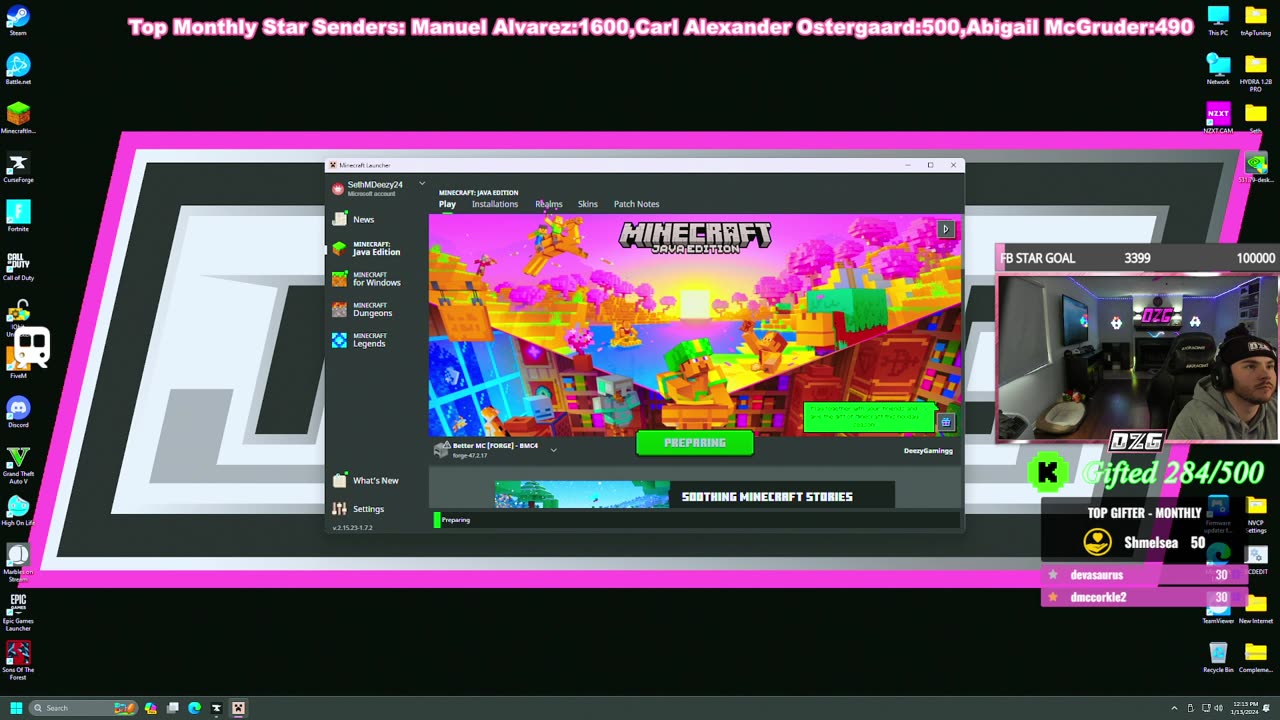Open Task View on the taskbar
The height and width of the screenshot is (720, 1280).
172,708
